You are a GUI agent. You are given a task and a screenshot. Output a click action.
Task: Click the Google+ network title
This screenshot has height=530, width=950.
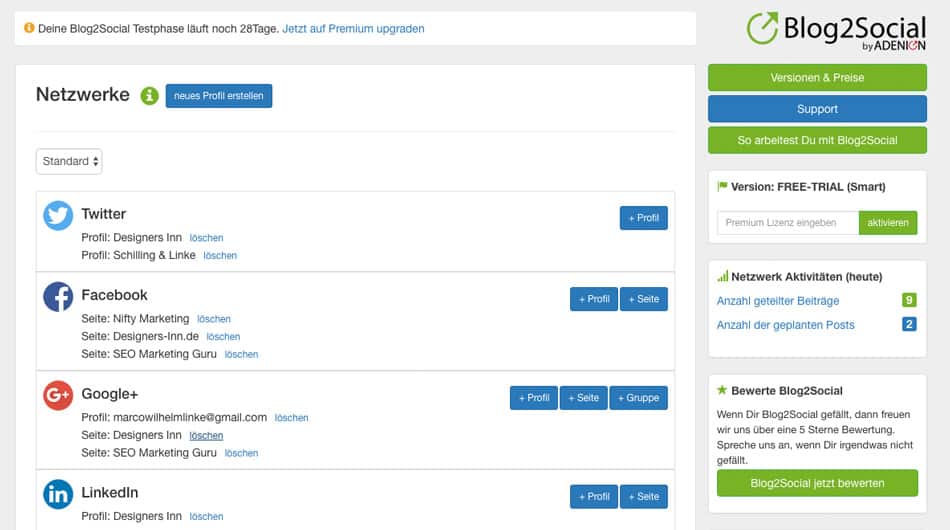[x=110, y=394]
